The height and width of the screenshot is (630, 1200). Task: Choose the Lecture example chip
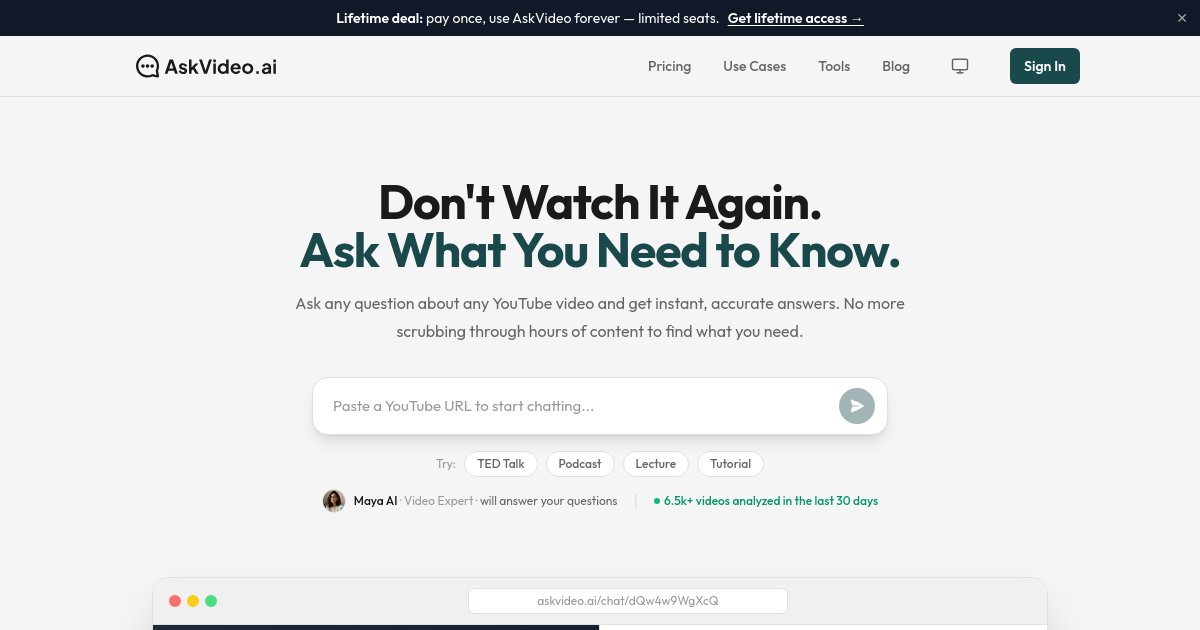(656, 464)
